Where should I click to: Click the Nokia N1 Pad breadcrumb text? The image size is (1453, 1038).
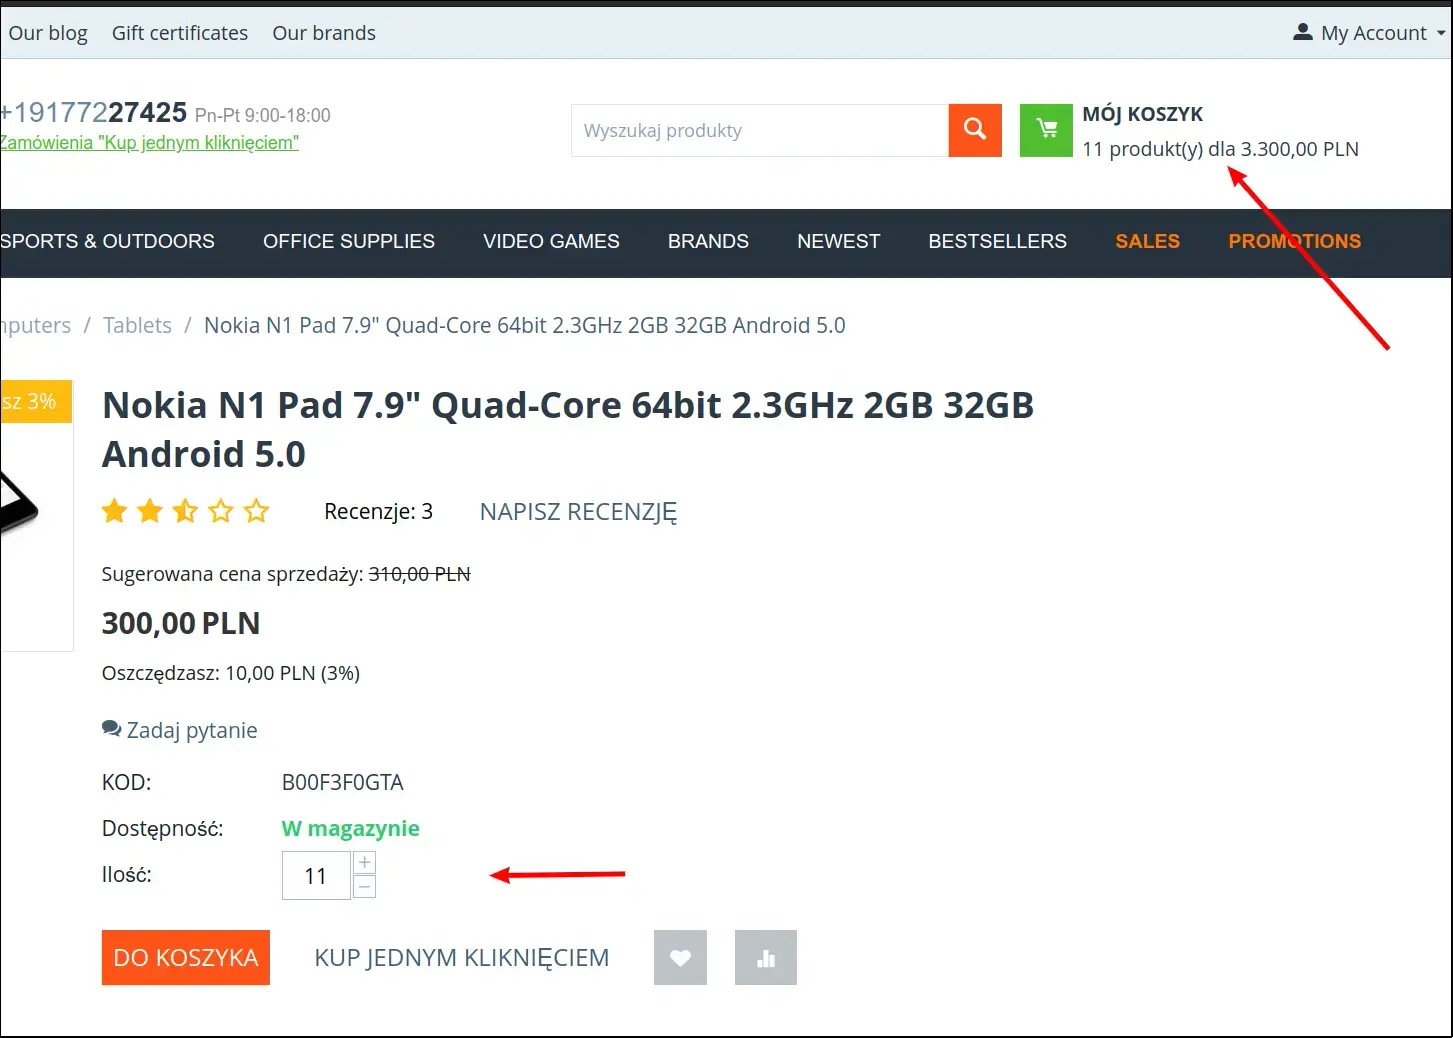pos(525,325)
